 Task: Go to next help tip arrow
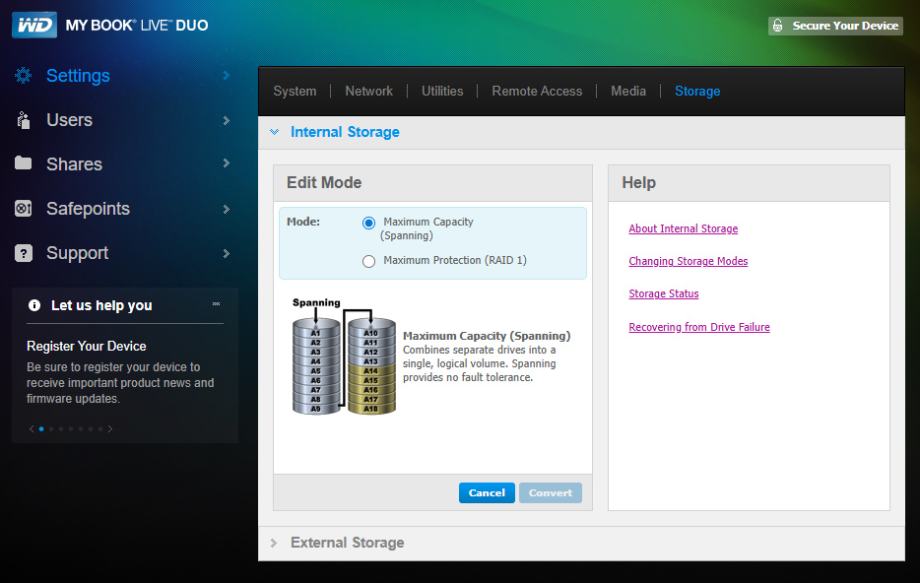110,429
